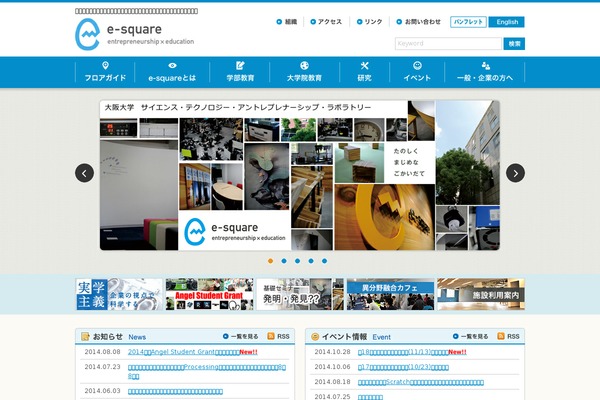Open the 2014.10.06 event link

403,367
